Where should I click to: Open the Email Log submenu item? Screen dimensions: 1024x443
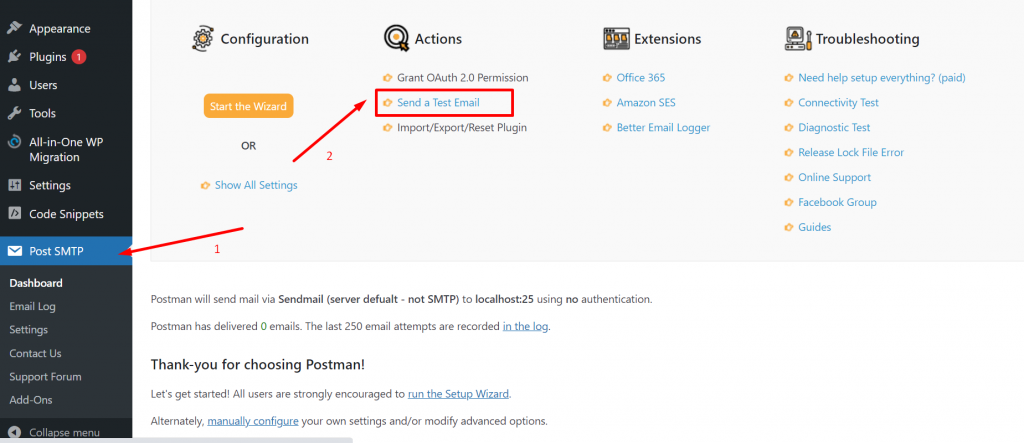coord(32,306)
